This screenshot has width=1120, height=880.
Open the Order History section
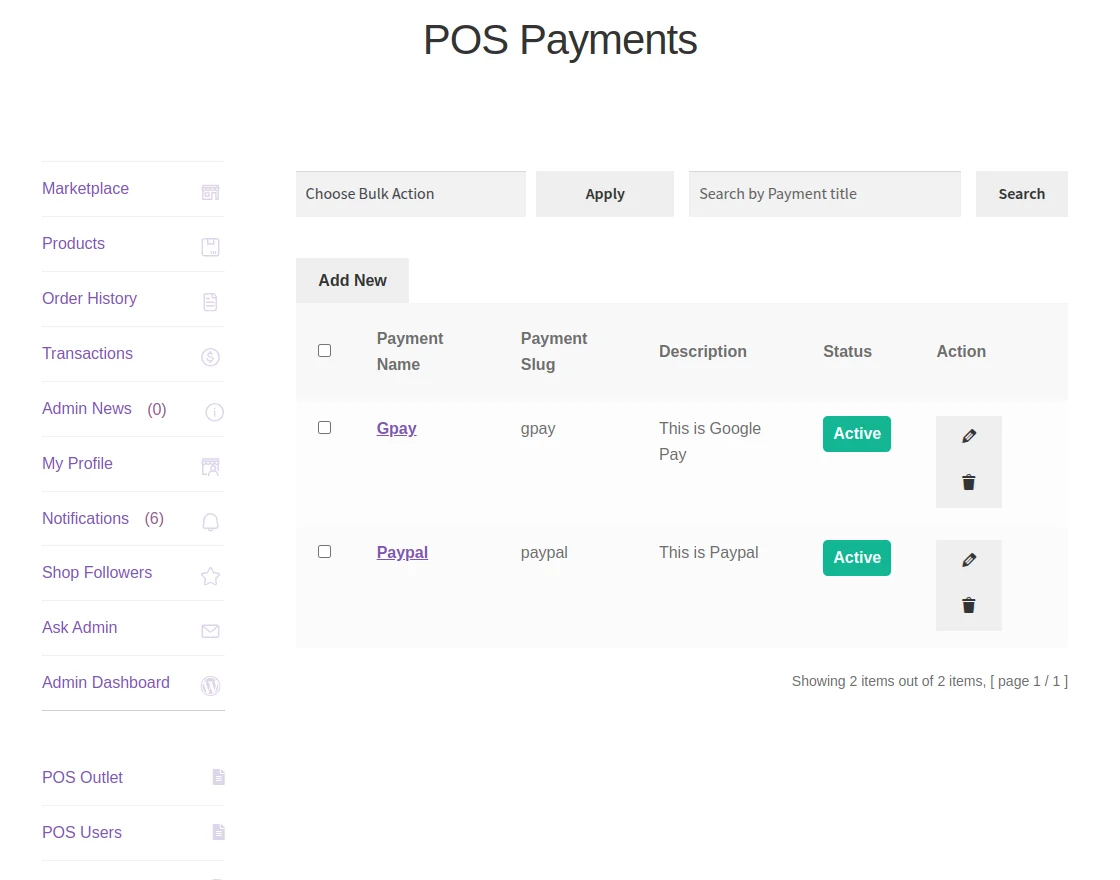point(89,298)
